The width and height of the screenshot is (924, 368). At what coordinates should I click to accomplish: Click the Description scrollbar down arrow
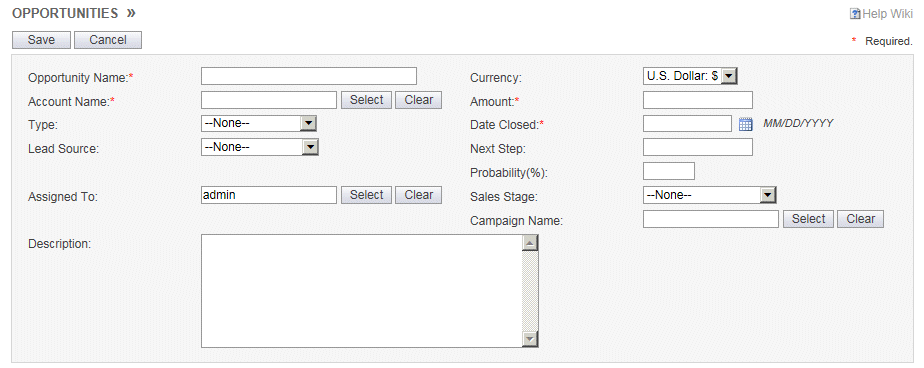click(x=530, y=339)
